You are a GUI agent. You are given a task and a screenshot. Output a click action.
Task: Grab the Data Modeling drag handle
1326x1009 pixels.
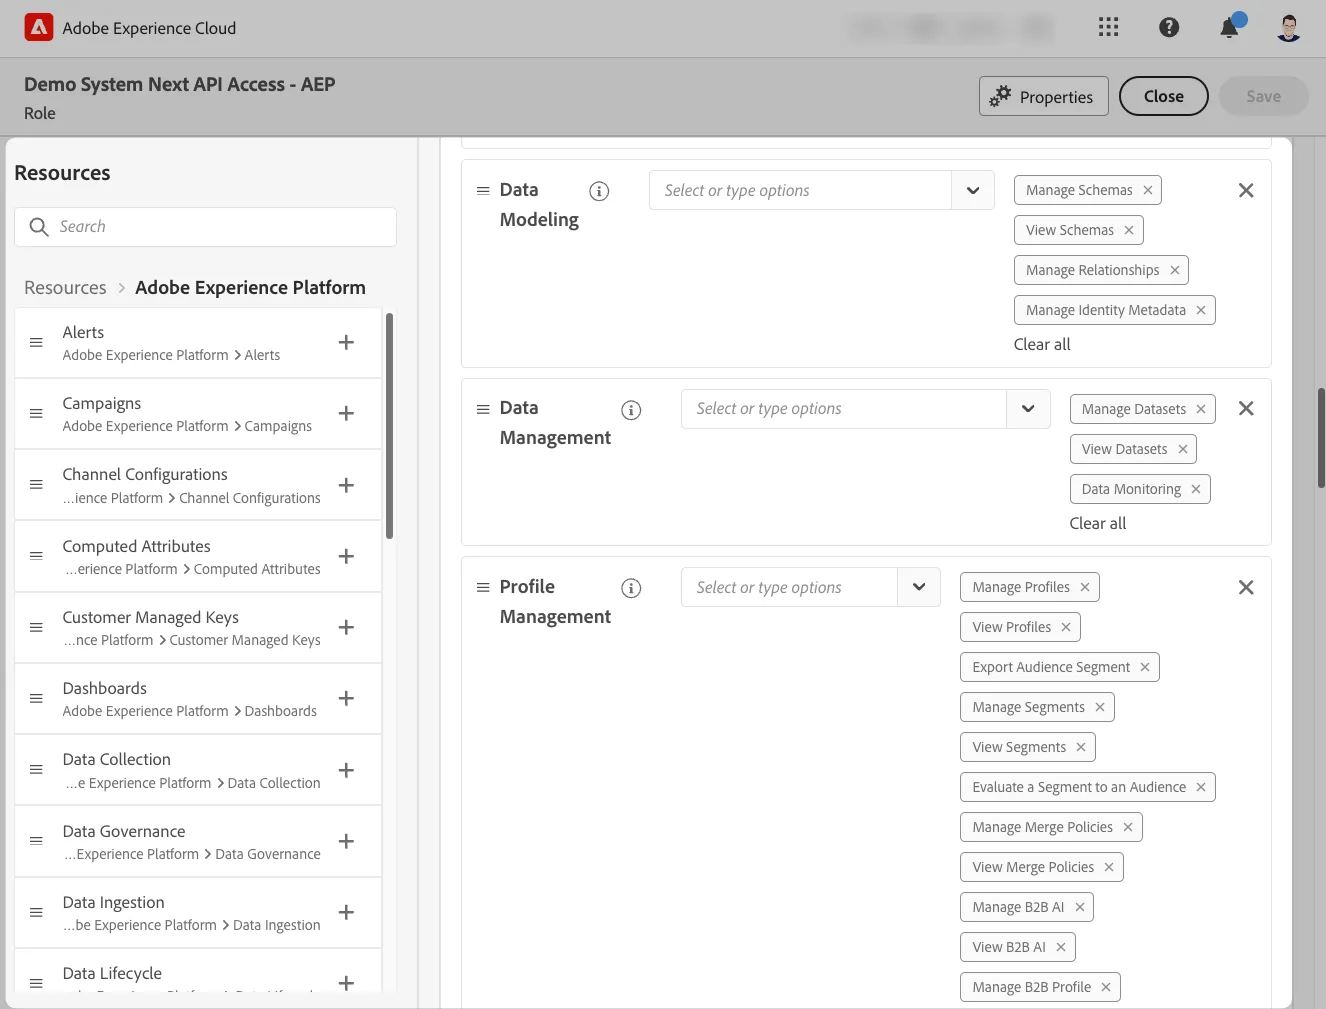(483, 190)
